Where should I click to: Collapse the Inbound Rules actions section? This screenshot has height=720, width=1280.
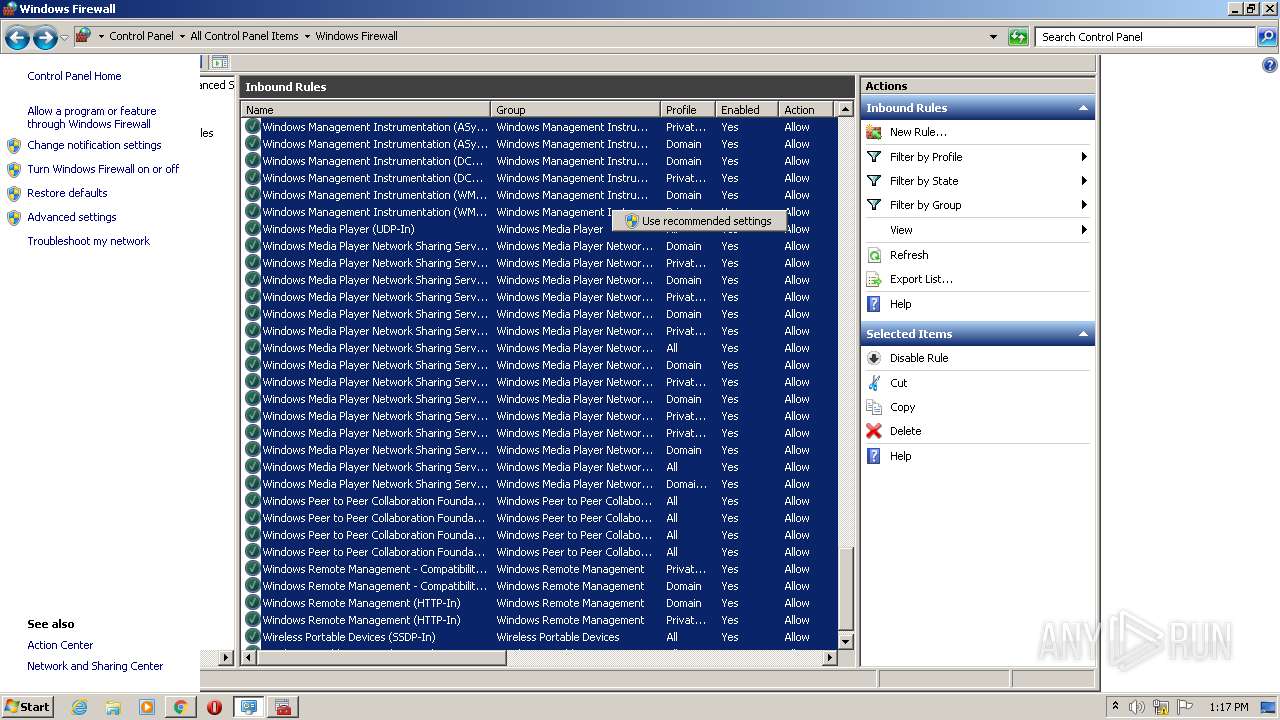1082,108
